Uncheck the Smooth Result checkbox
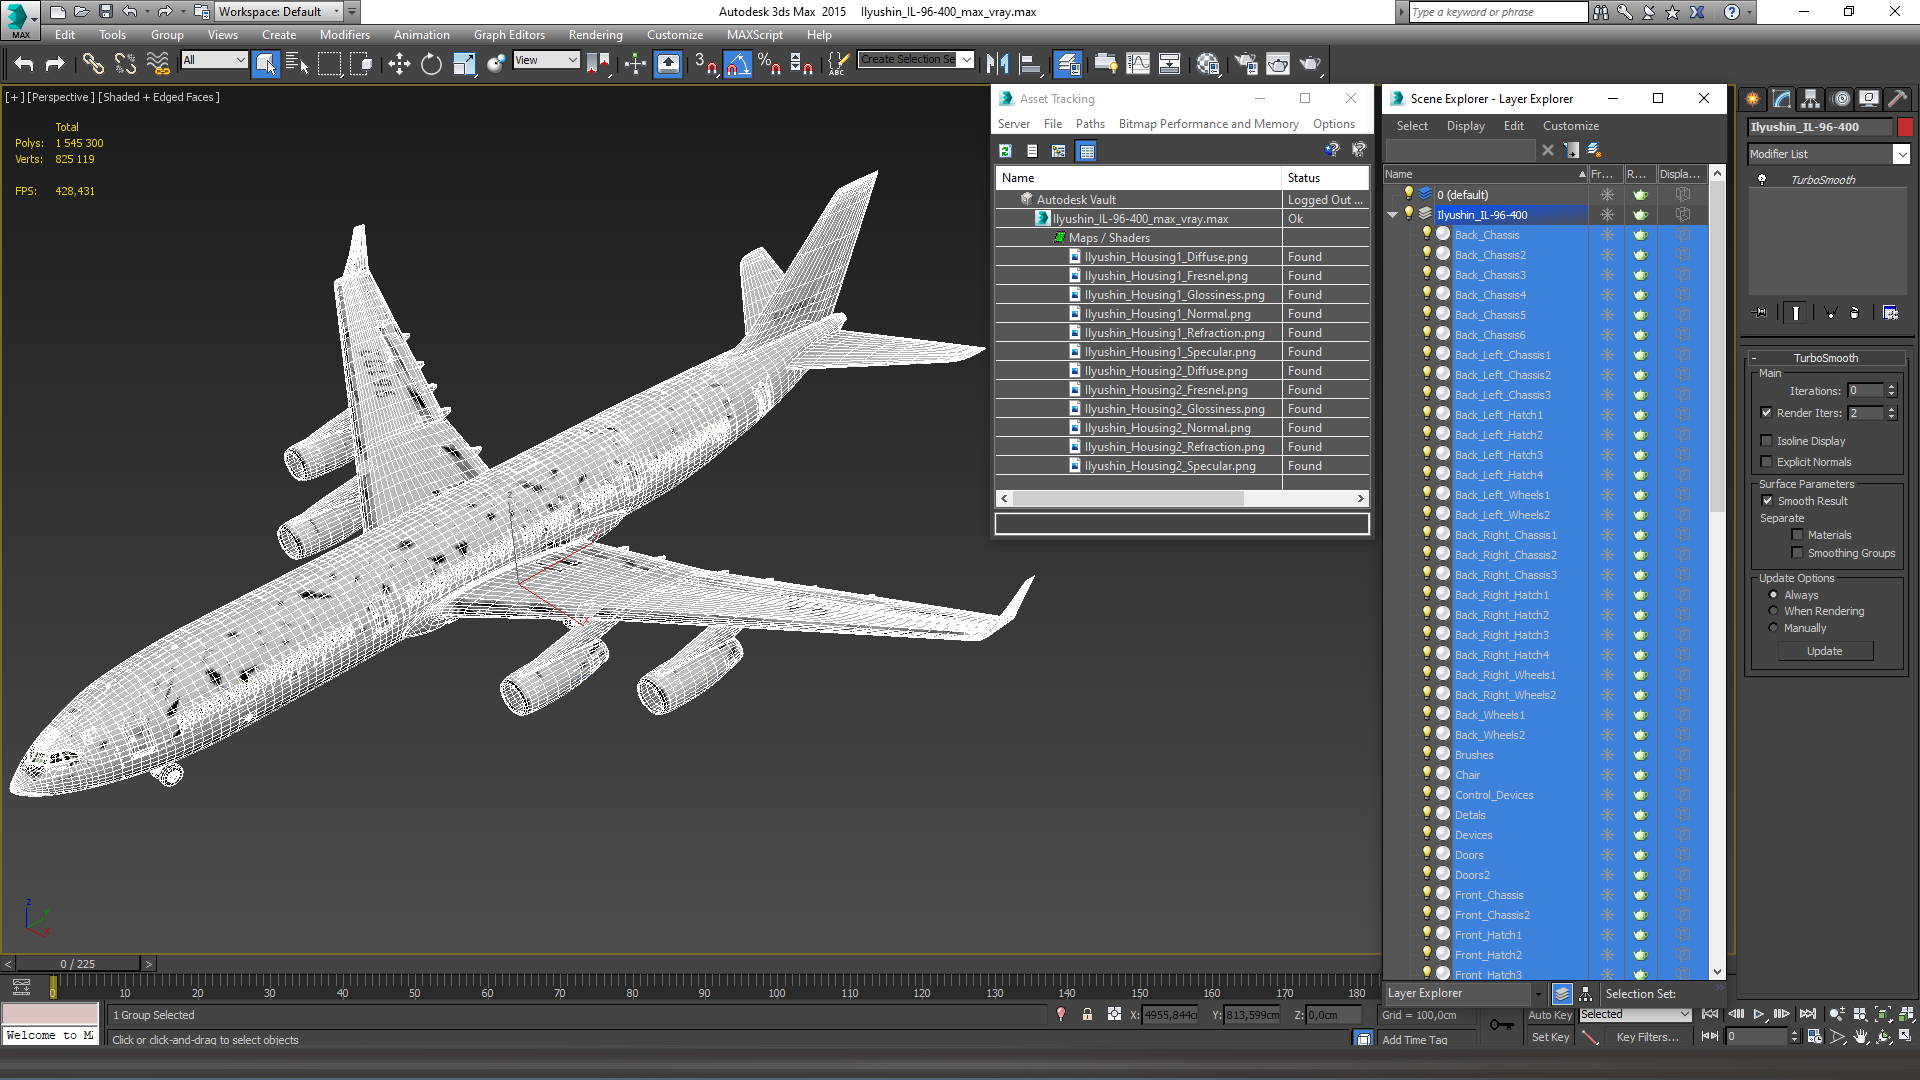The width and height of the screenshot is (1920, 1080). [x=1767, y=501]
